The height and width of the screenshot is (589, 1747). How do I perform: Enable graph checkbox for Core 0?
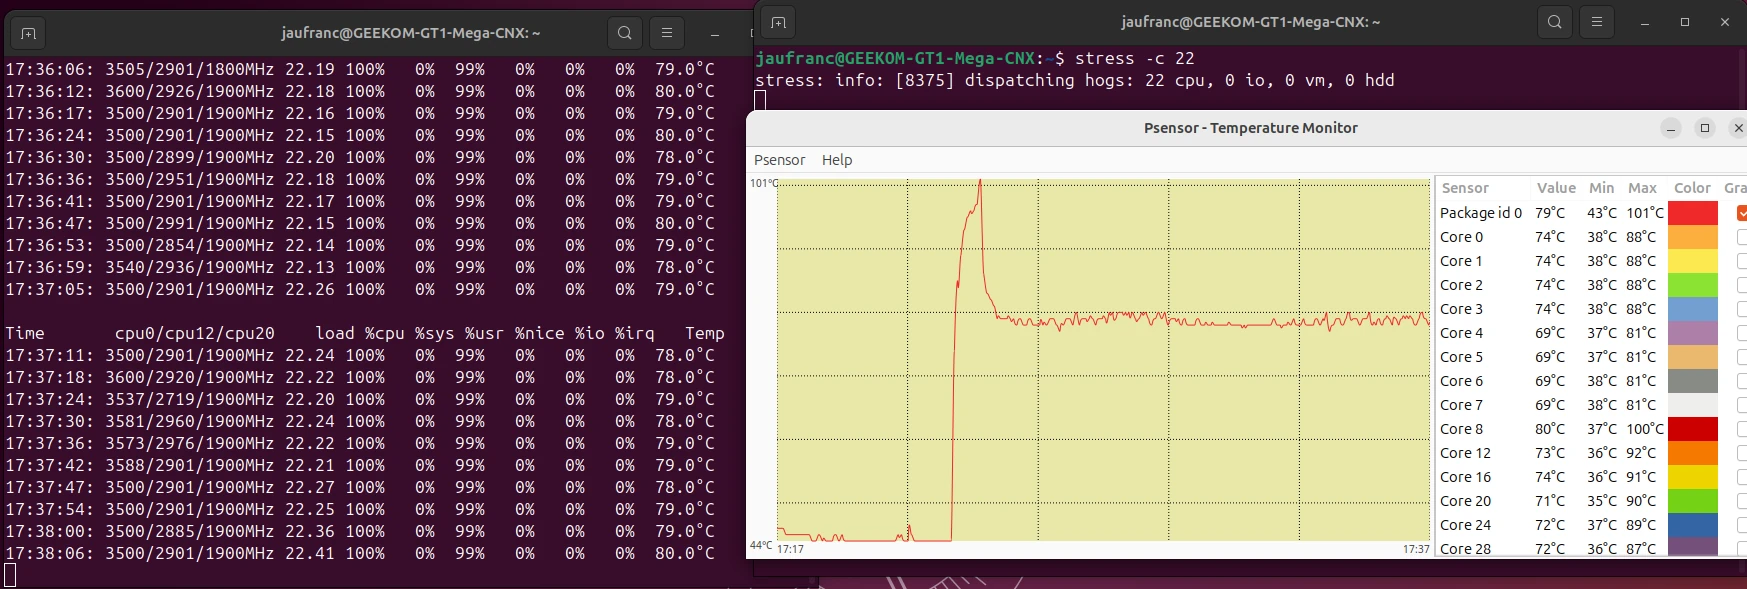point(1742,237)
